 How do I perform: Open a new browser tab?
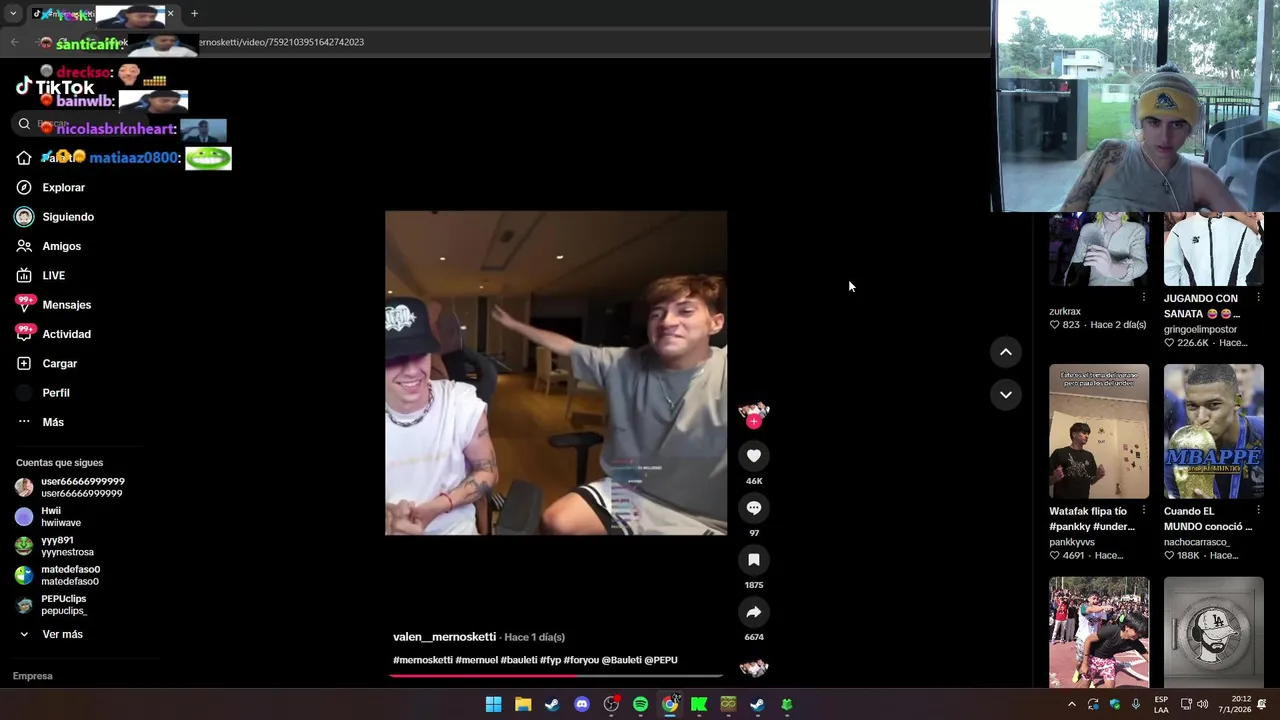(x=194, y=14)
